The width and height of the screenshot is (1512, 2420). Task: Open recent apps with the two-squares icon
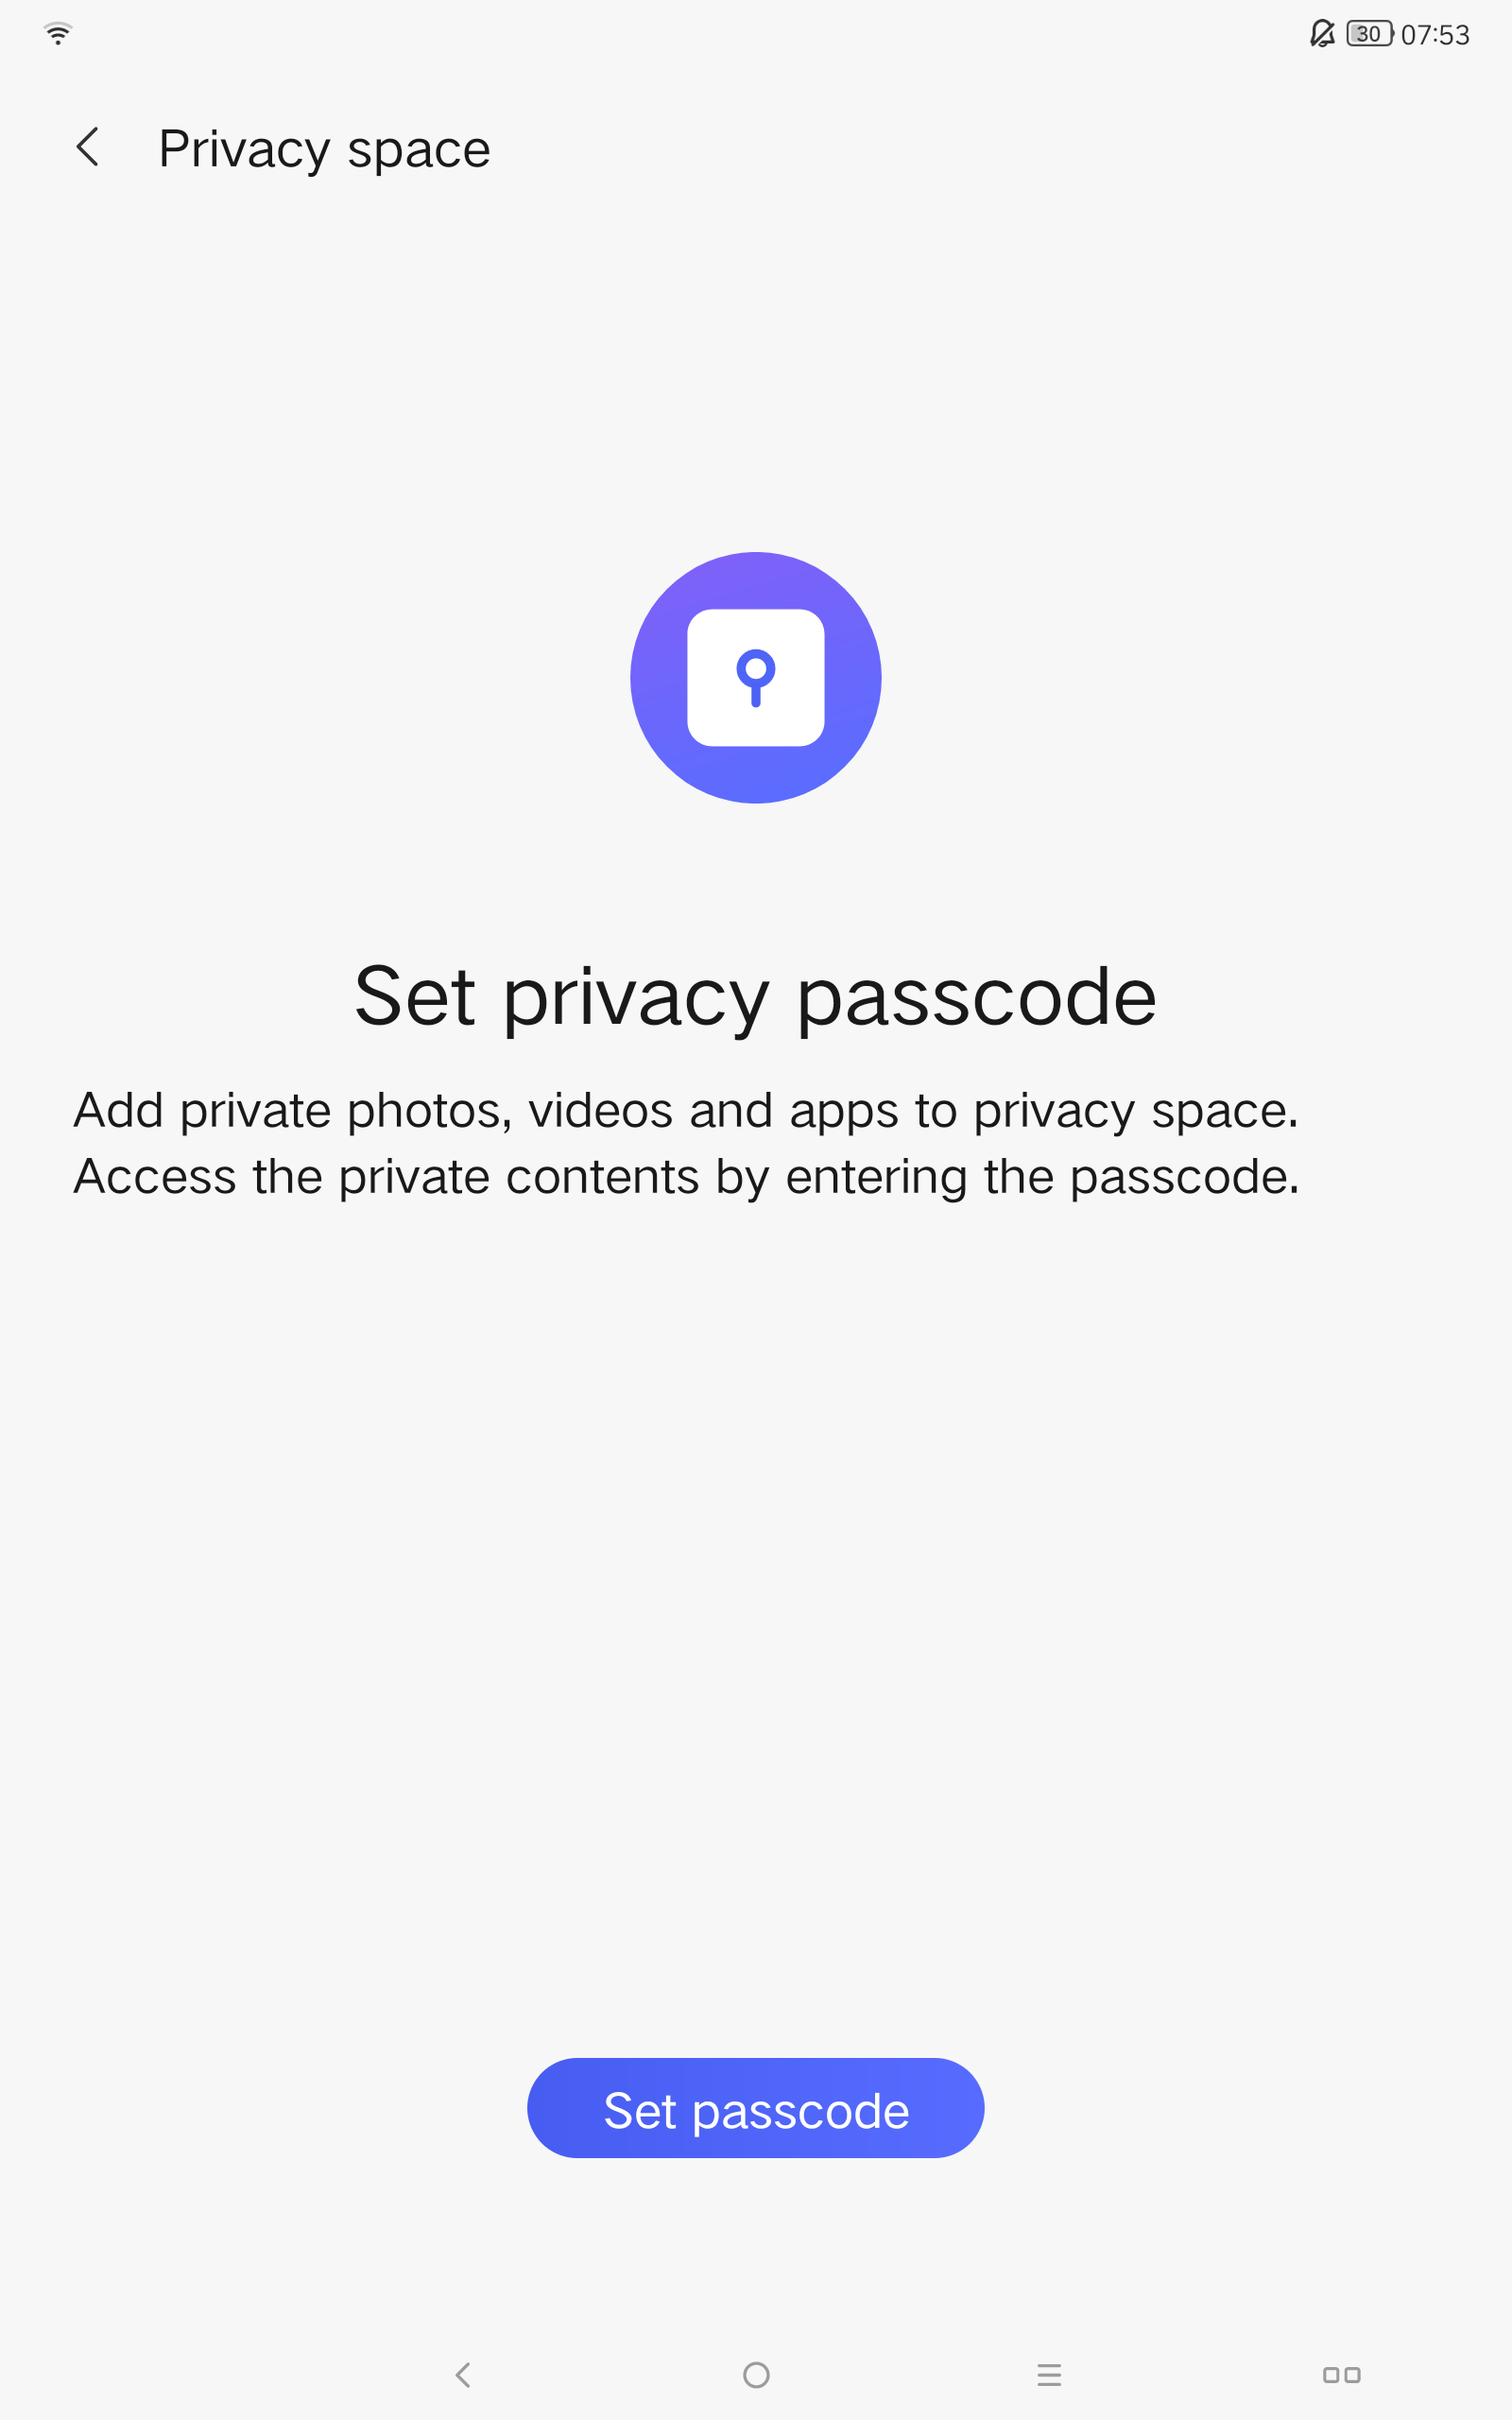point(1342,2375)
